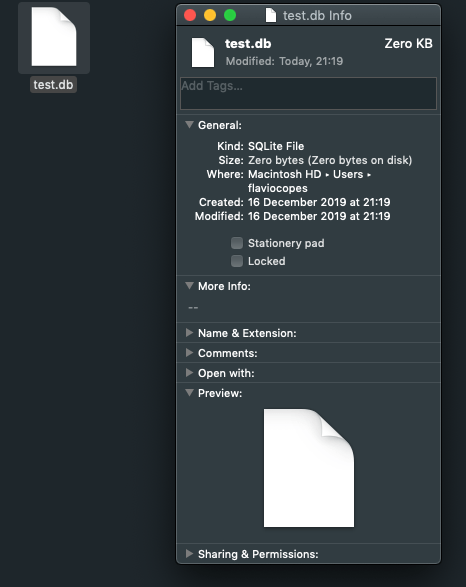
Task: Click the SQLite File kind text
Action: [276, 146]
